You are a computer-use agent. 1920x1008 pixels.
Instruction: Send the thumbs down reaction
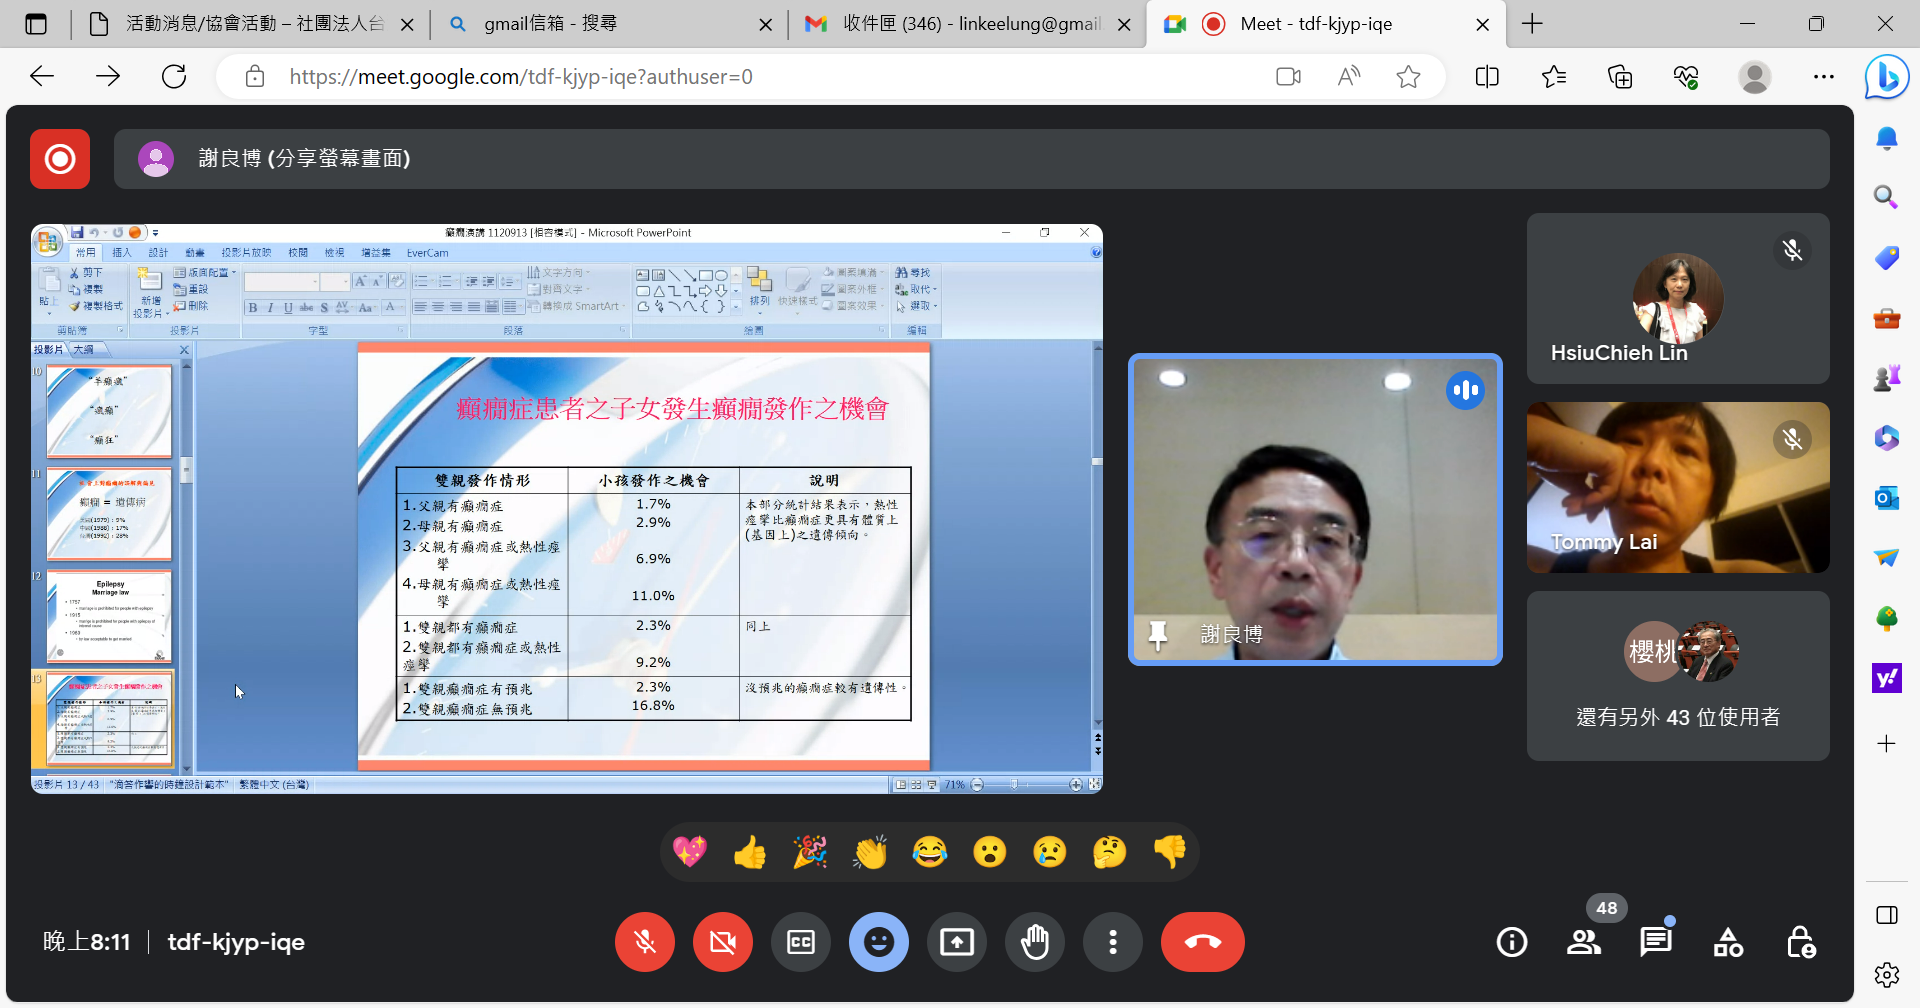click(x=1170, y=852)
